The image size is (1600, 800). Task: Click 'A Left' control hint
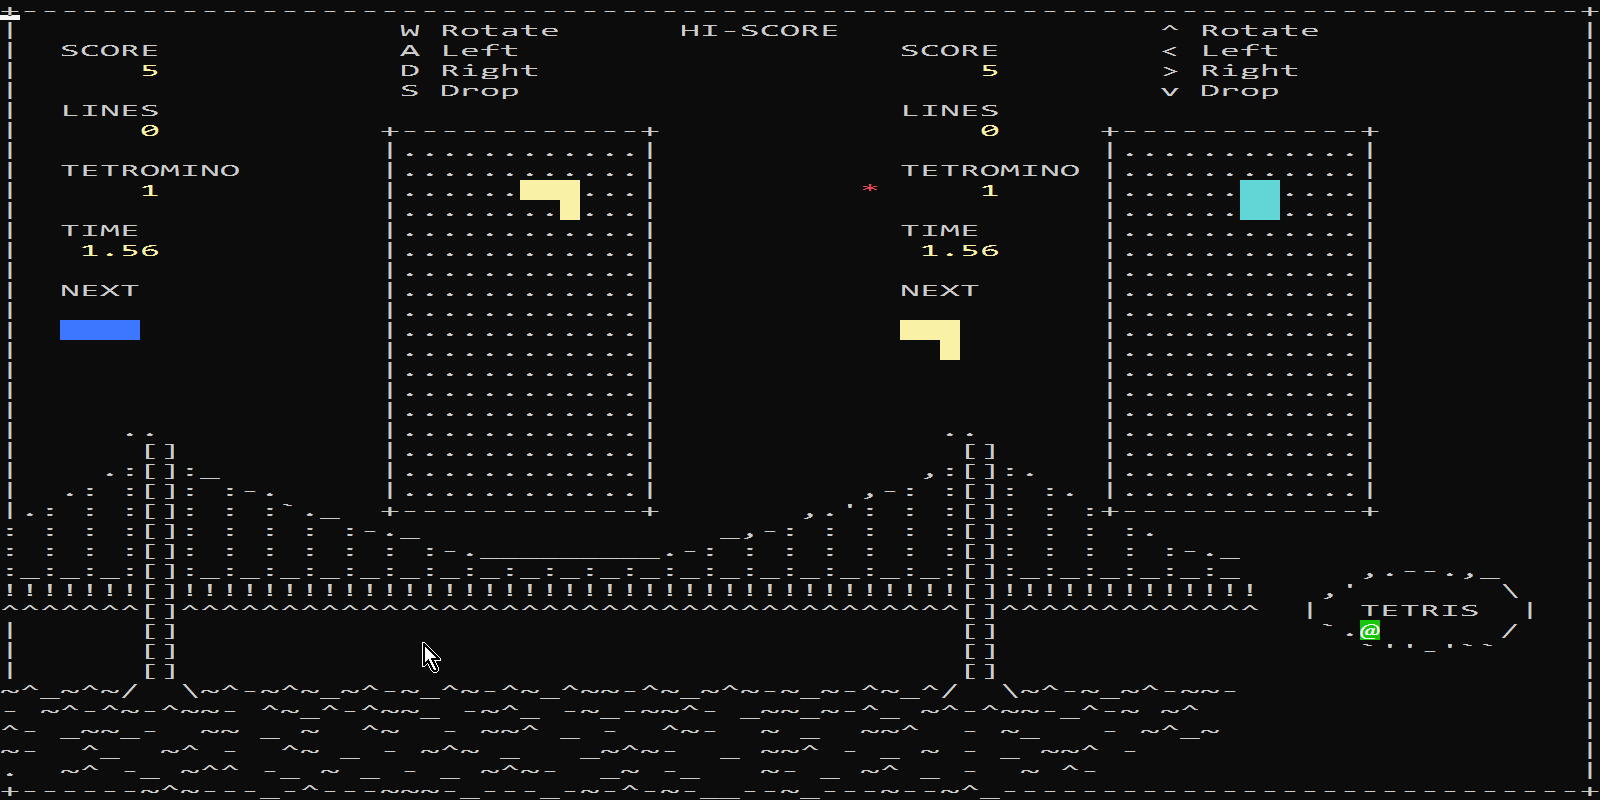click(x=460, y=50)
